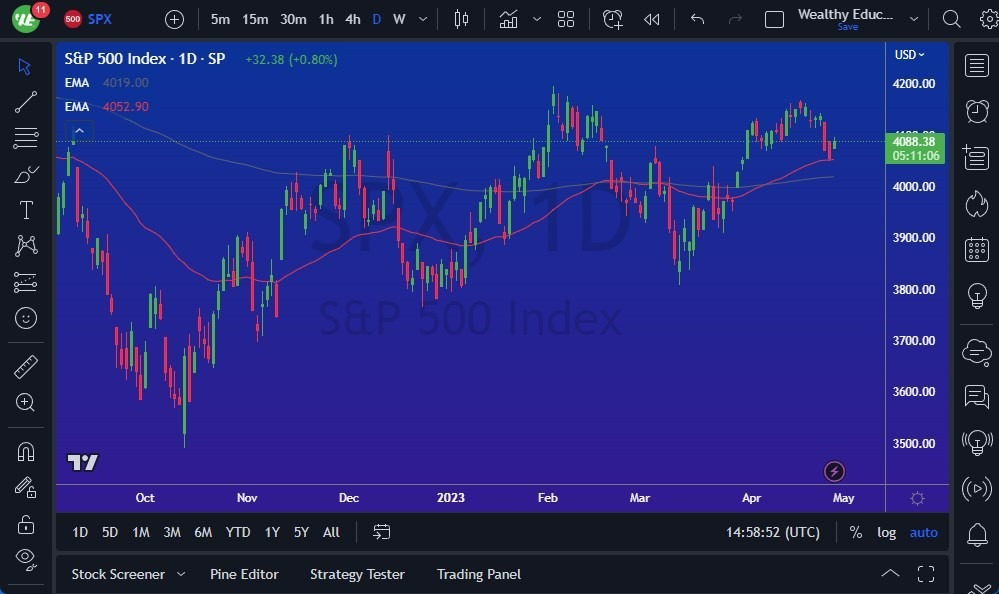Open the Stock Screener dropdown arrow
The image size is (999, 594).
181,574
